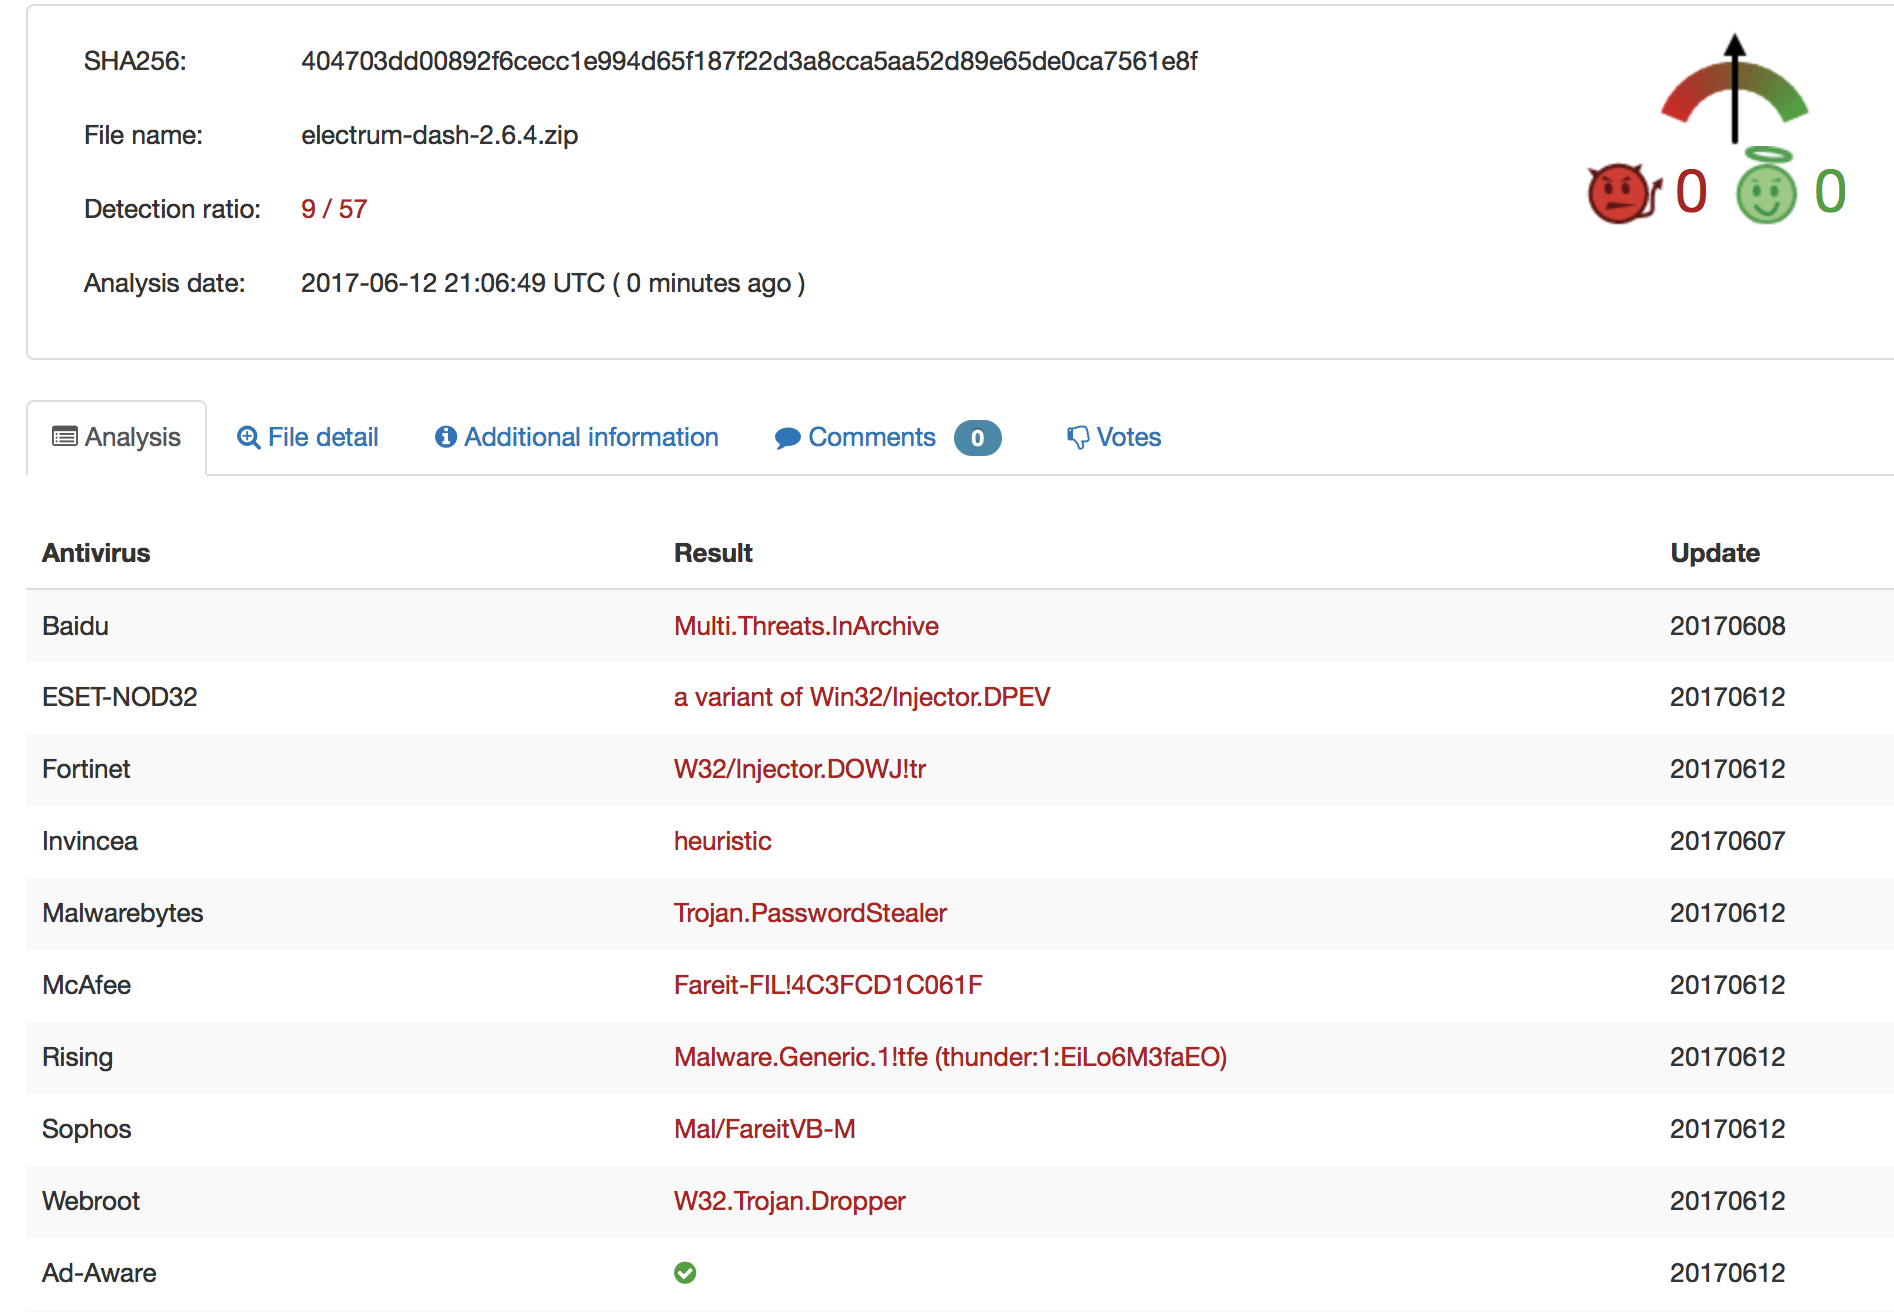This screenshot has height=1312, width=1894.
Task: Click the Baidu antivirus row name
Action: [75, 626]
